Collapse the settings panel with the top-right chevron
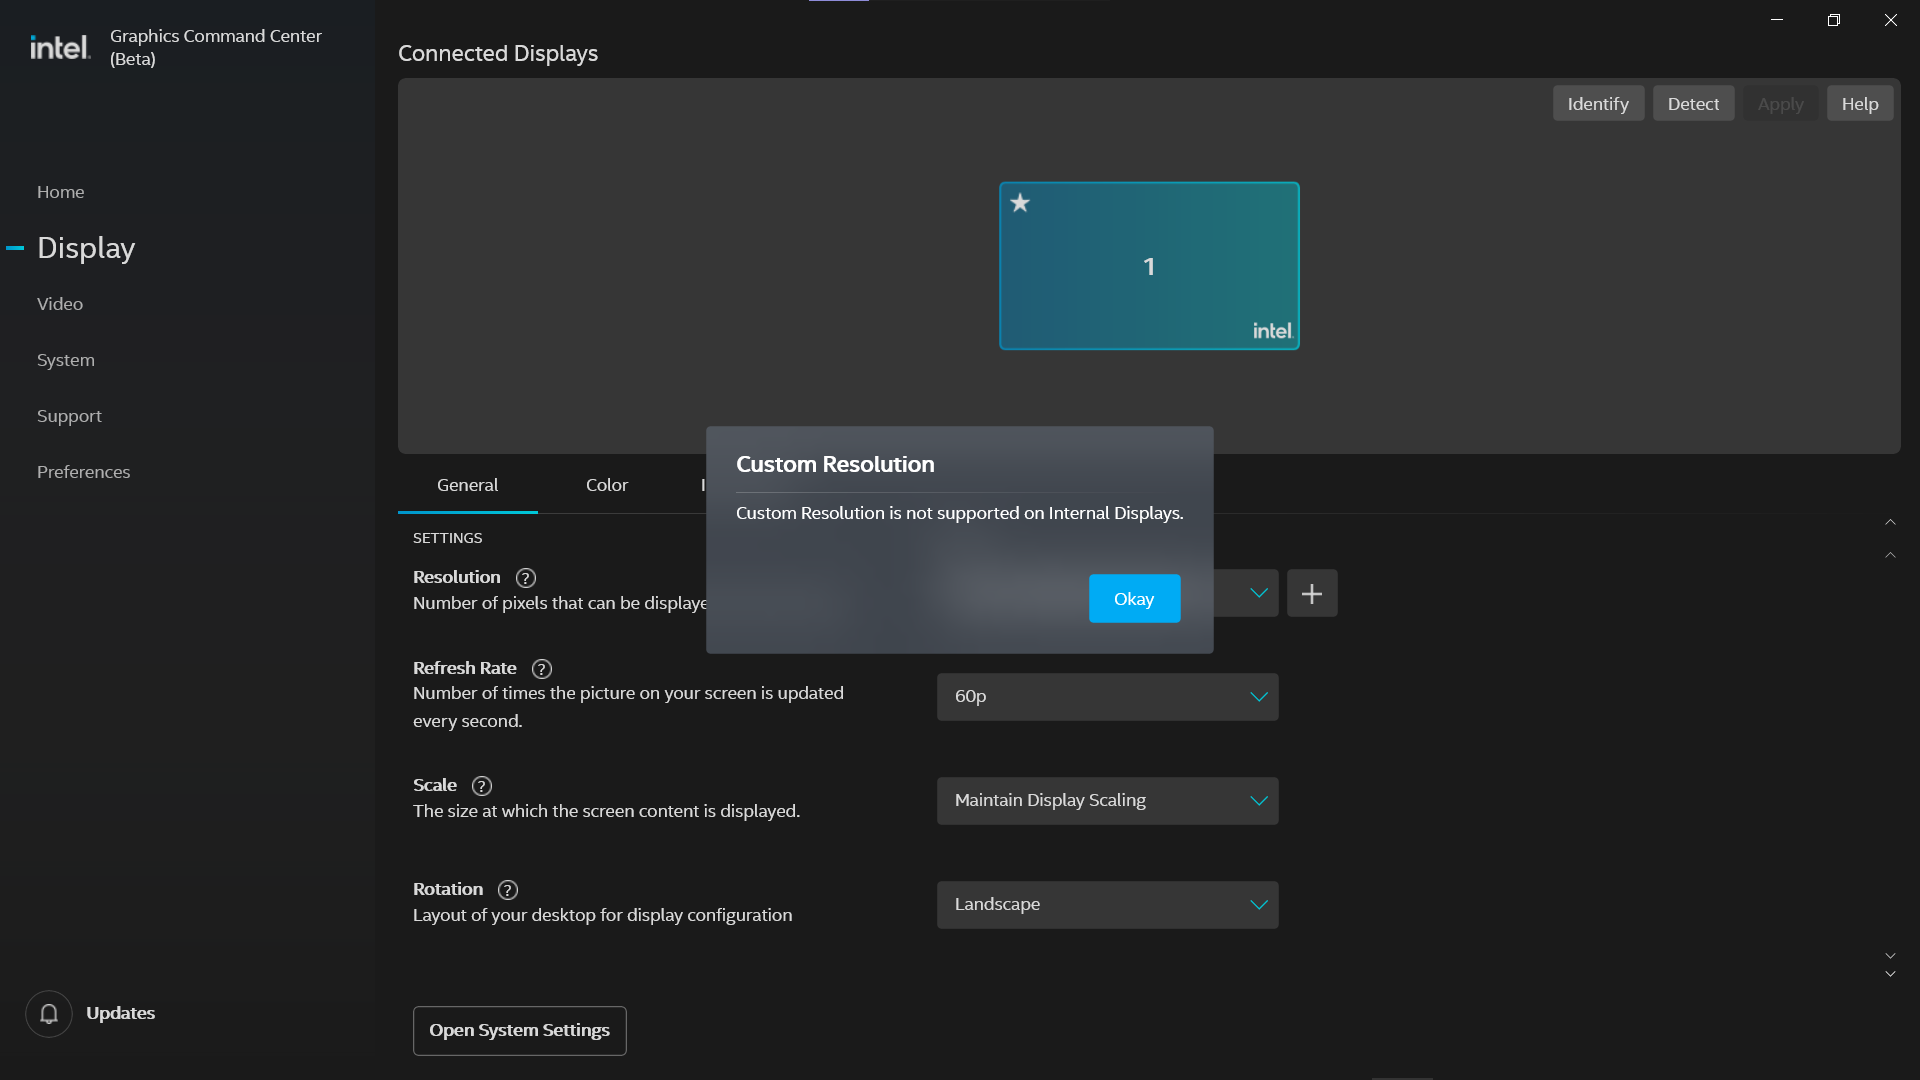The height and width of the screenshot is (1080, 1920). [1890, 521]
